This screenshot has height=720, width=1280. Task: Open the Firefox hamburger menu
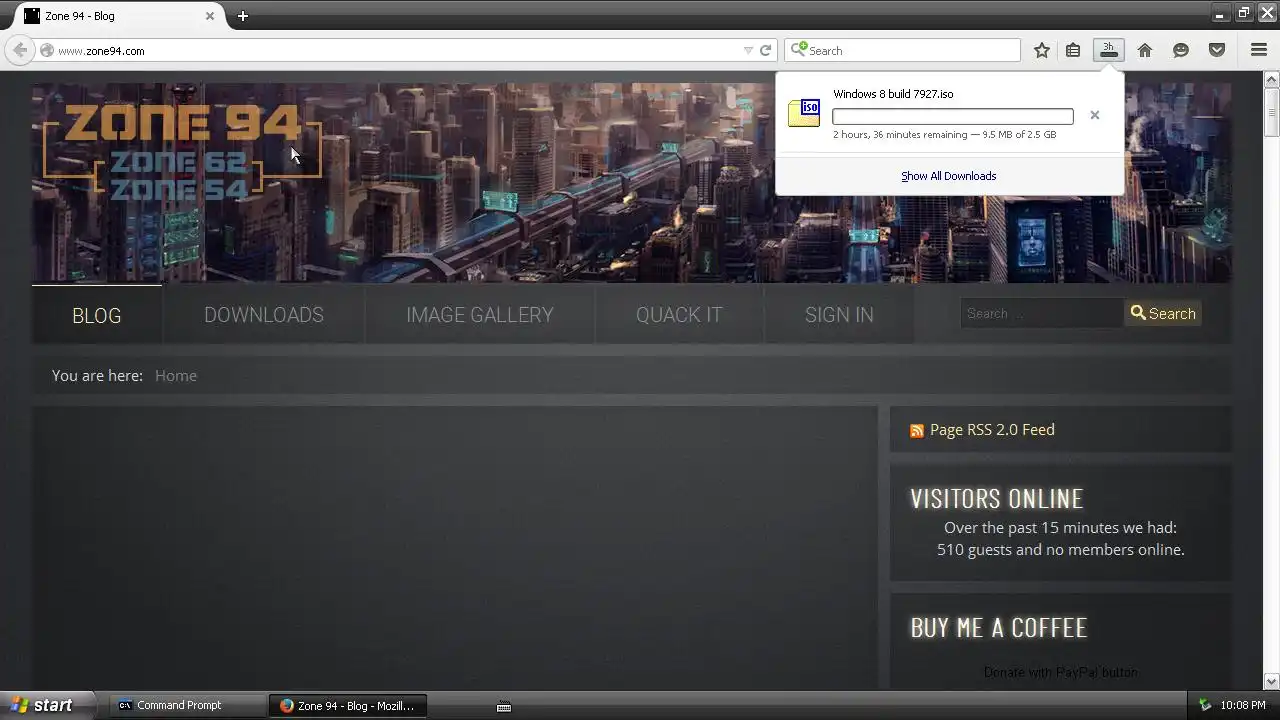pos(1259,50)
